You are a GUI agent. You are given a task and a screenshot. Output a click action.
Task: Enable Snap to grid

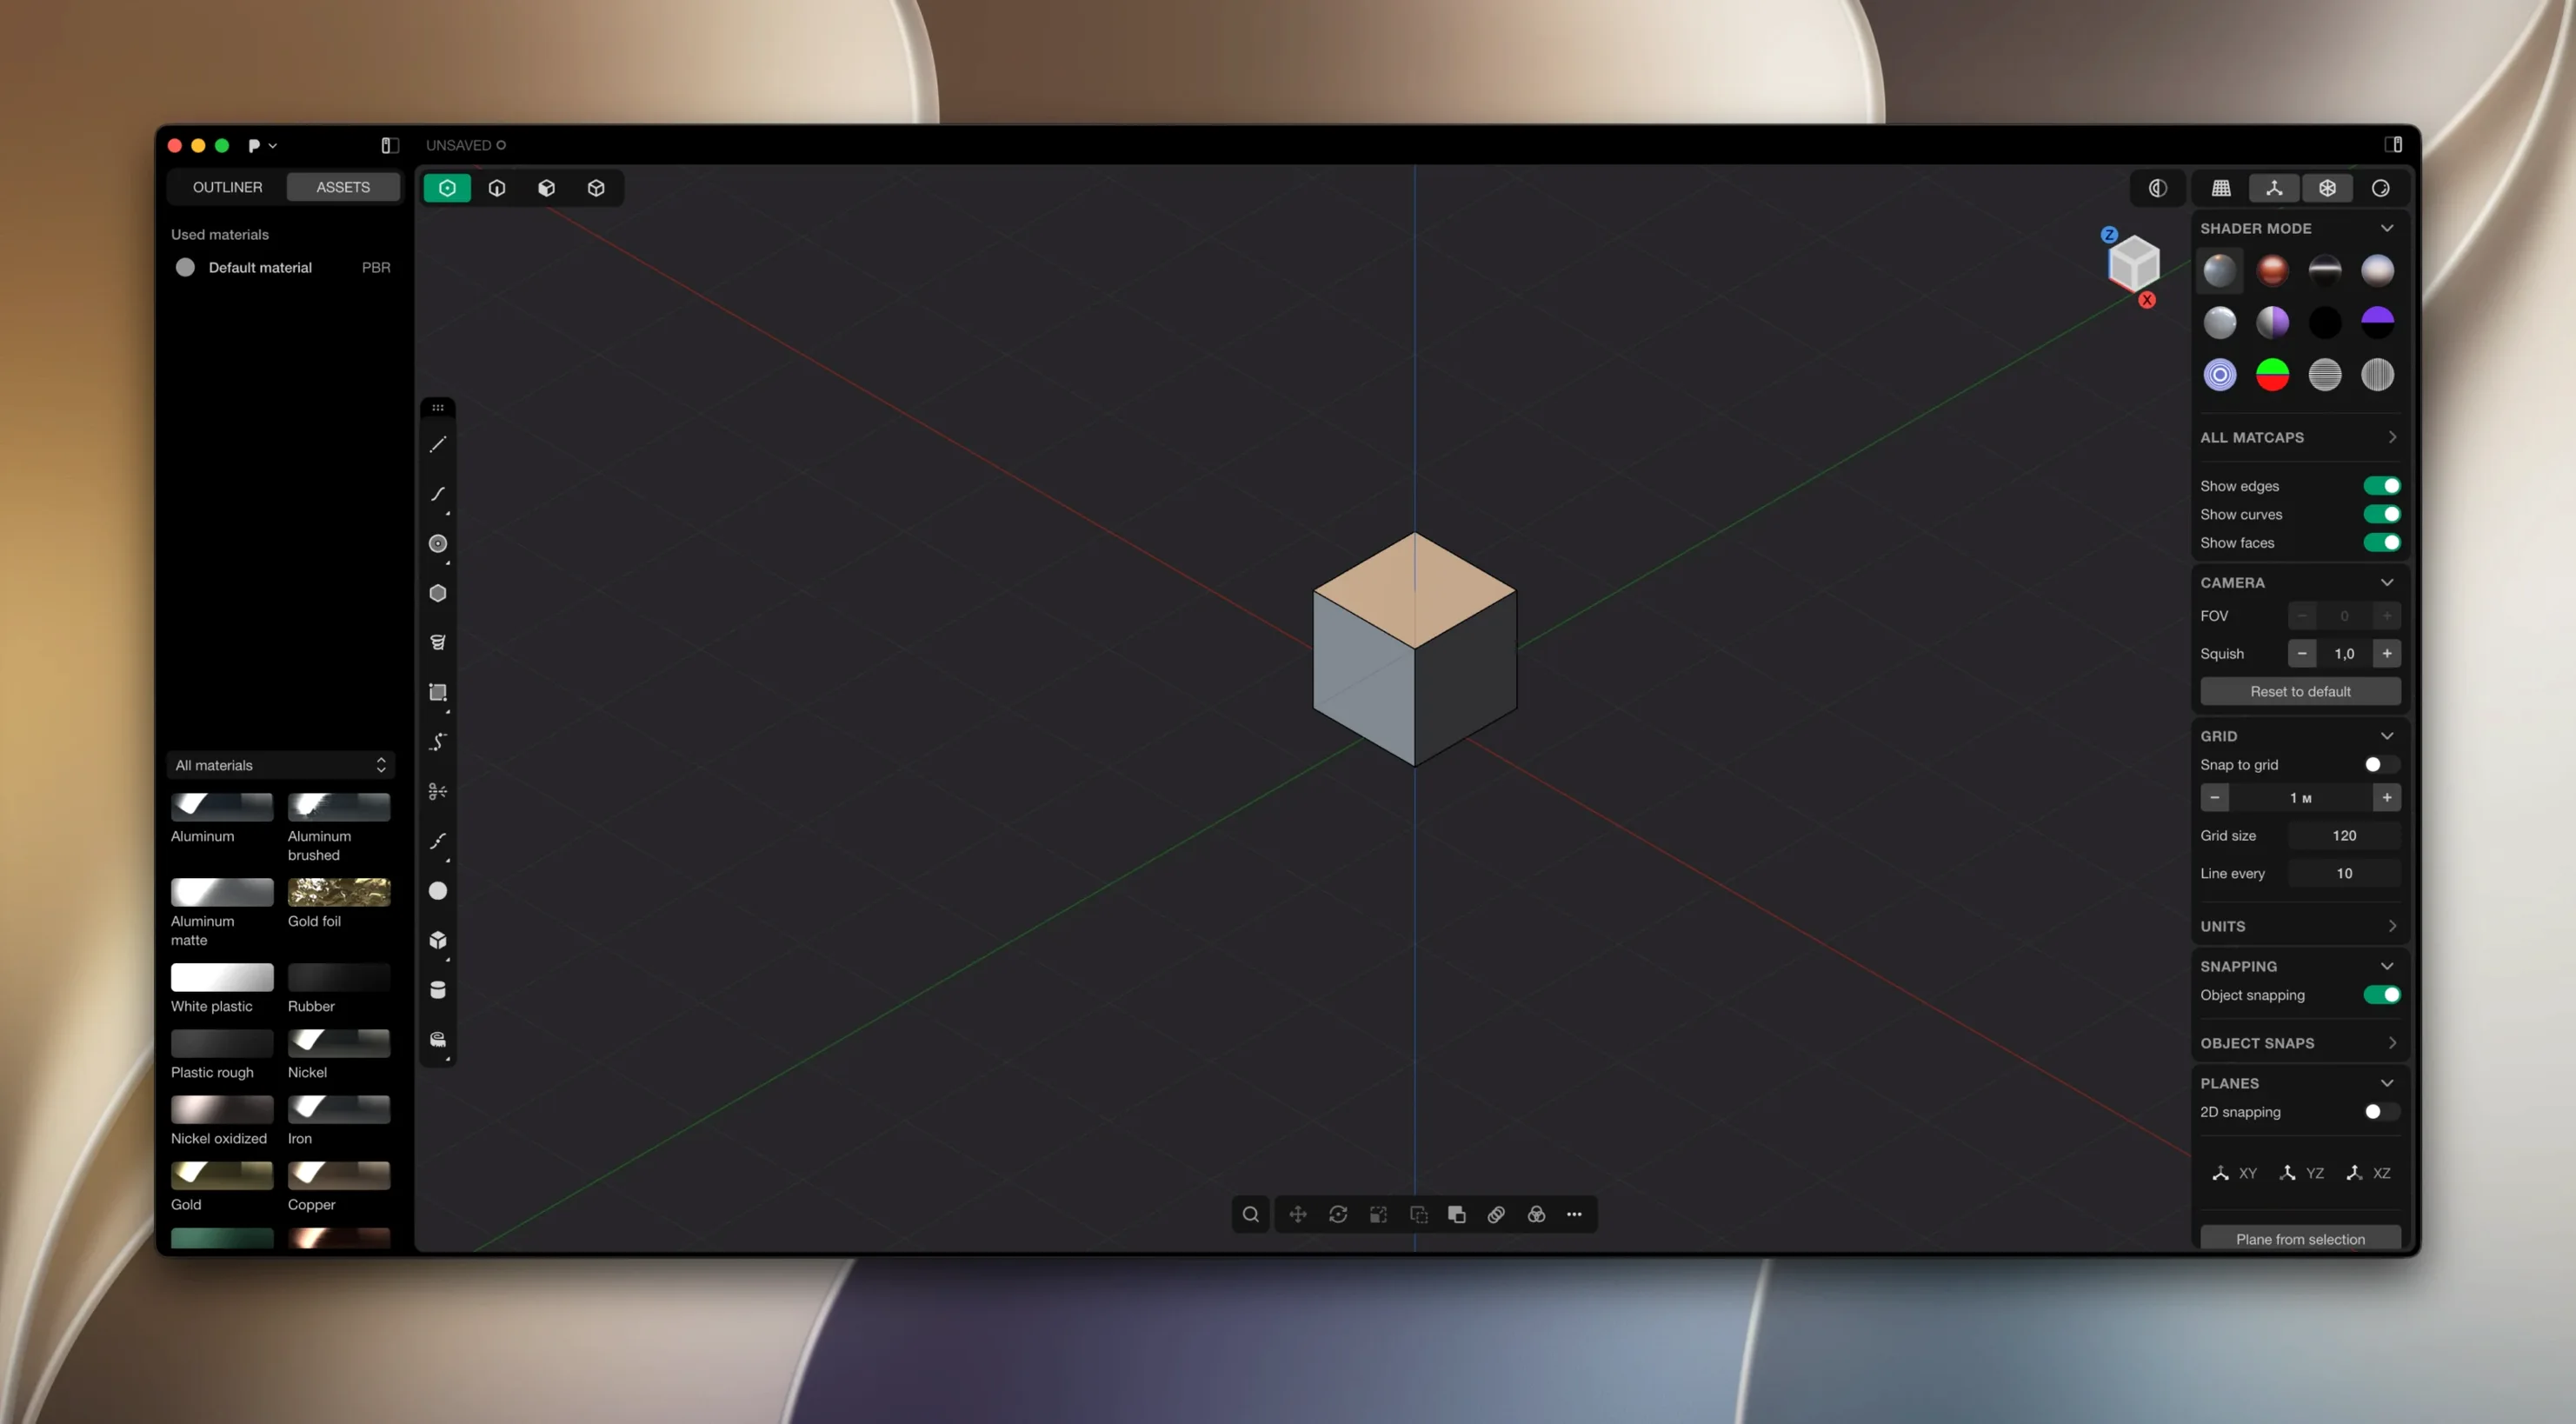(2382, 765)
